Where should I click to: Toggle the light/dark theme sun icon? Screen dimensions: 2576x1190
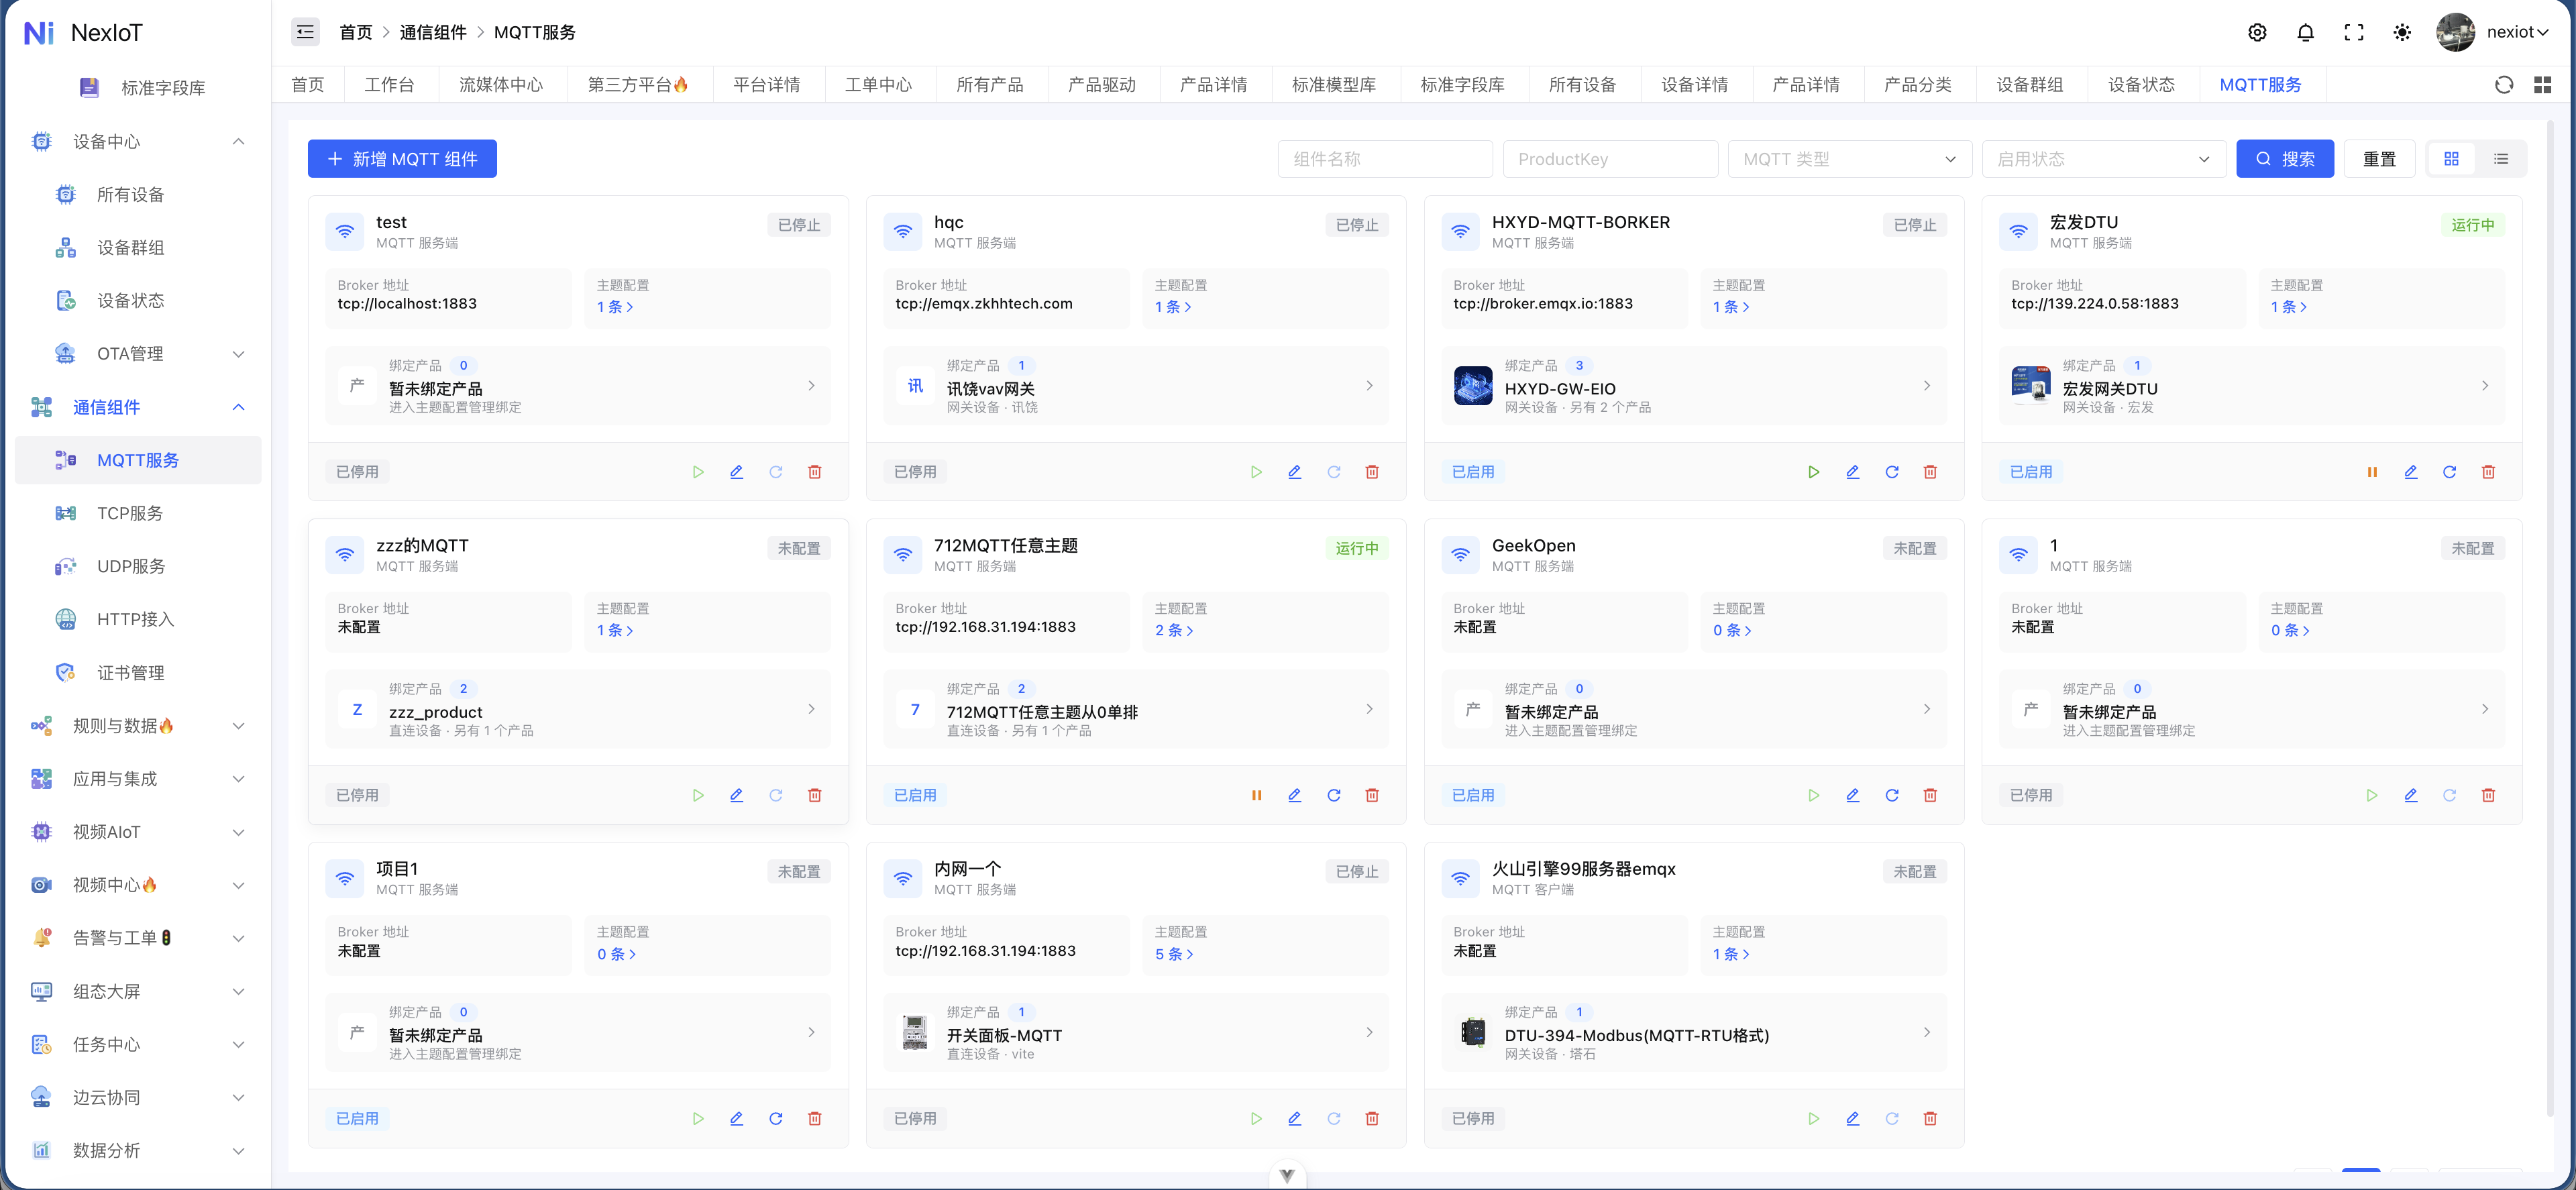tap(2401, 32)
